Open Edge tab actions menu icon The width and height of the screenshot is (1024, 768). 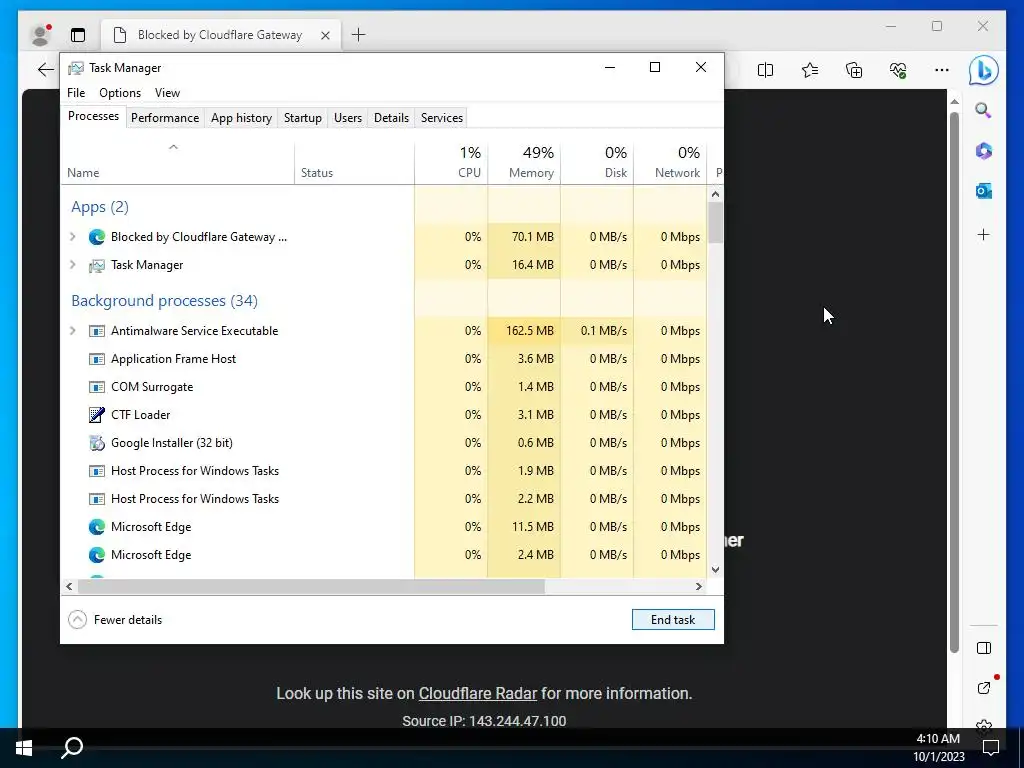(x=78, y=35)
